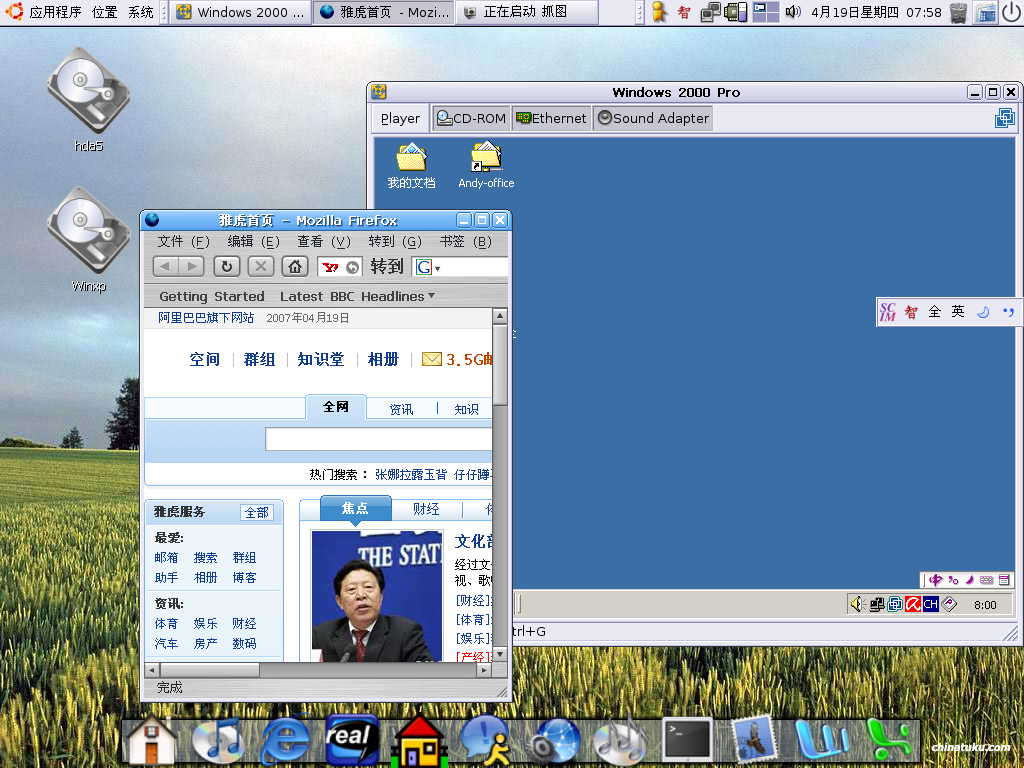The image size is (1024, 768).
Task: Open the colorful house icon in the dock
Action: coord(419,741)
